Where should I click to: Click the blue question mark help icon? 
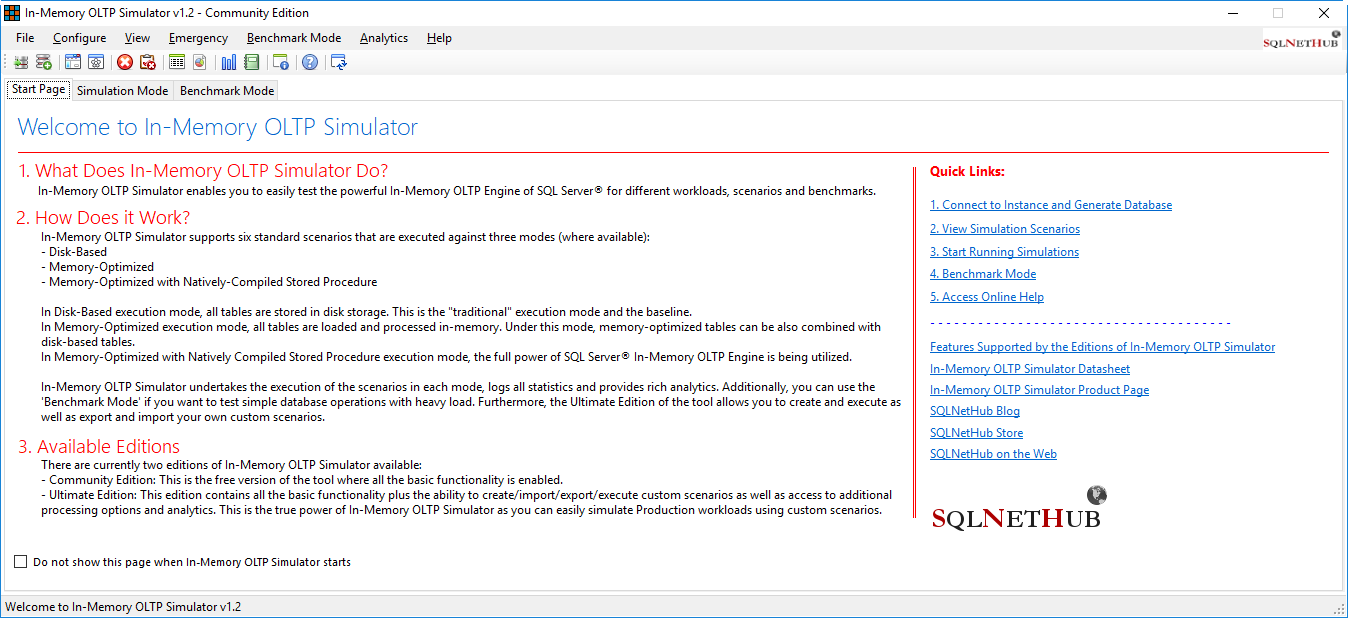[310, 62]
